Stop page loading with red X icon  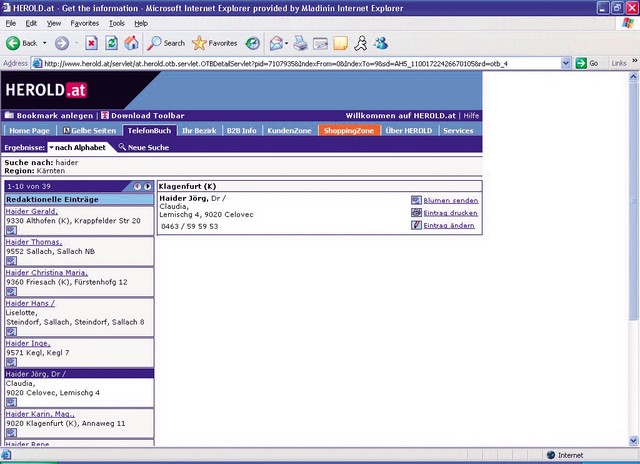point(91,43)
